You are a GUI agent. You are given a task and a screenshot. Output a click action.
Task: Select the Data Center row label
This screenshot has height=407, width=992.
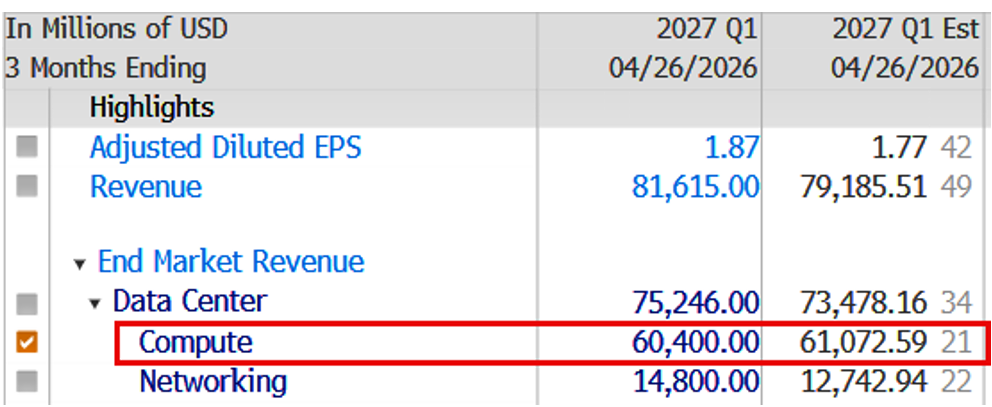[190, 301]
